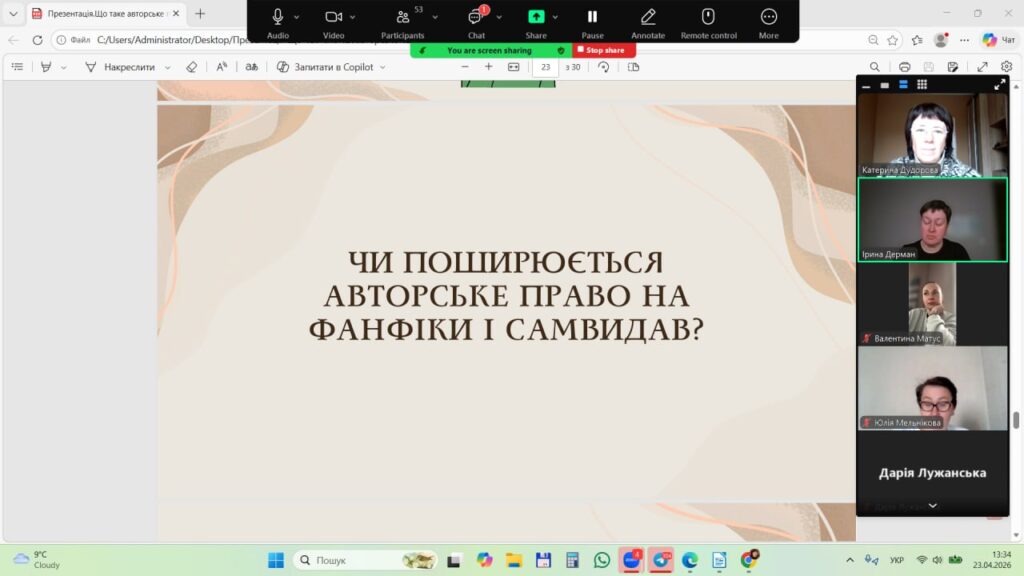
Task: Toggle the Zoom Video camera button
Action: tap(333, 17)
